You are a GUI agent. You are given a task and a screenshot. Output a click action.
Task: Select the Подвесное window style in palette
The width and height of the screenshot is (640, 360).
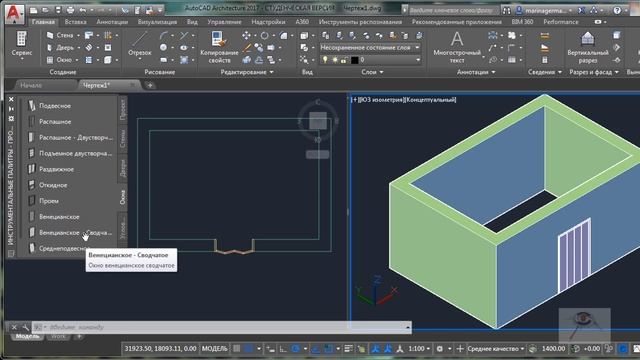pos(50,106)
